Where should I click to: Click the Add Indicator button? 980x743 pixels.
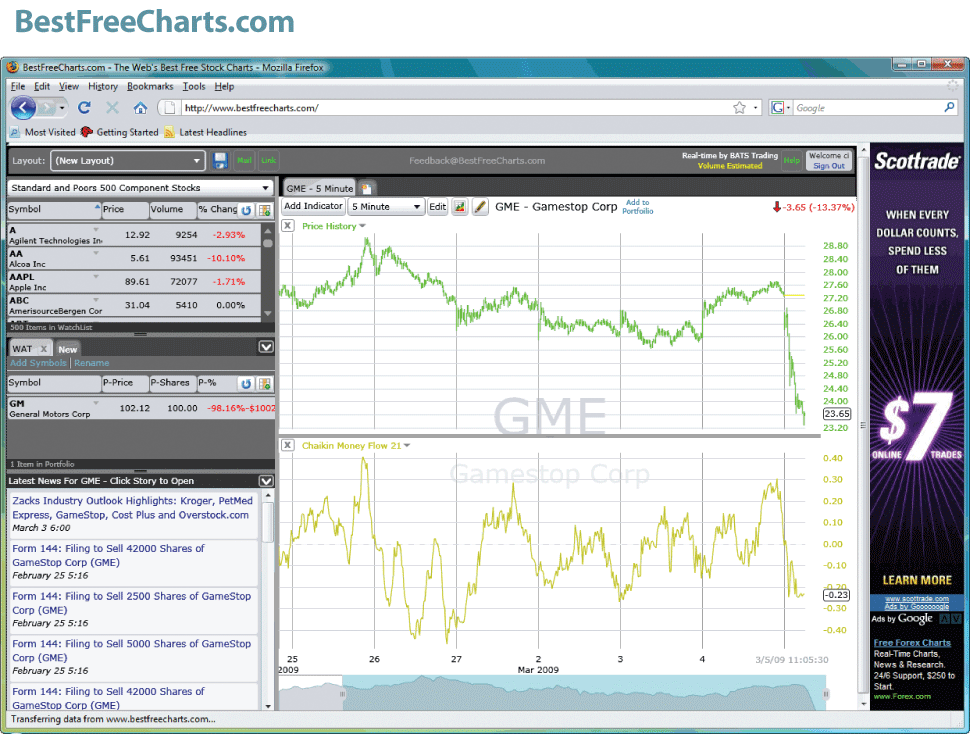coord(313,206)
